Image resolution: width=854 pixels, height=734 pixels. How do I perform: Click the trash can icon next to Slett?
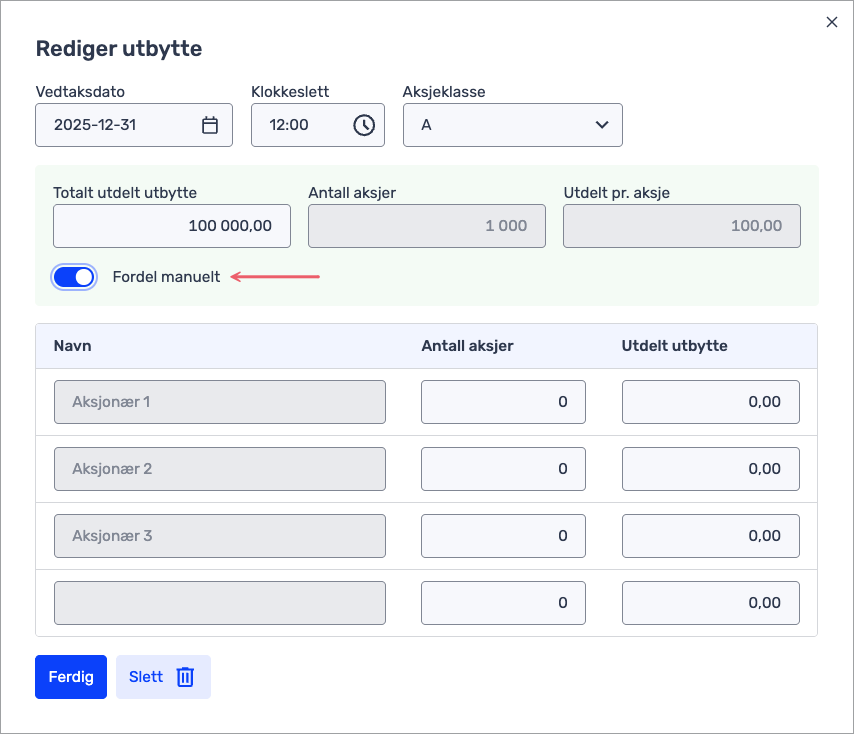tap(185, 677)
